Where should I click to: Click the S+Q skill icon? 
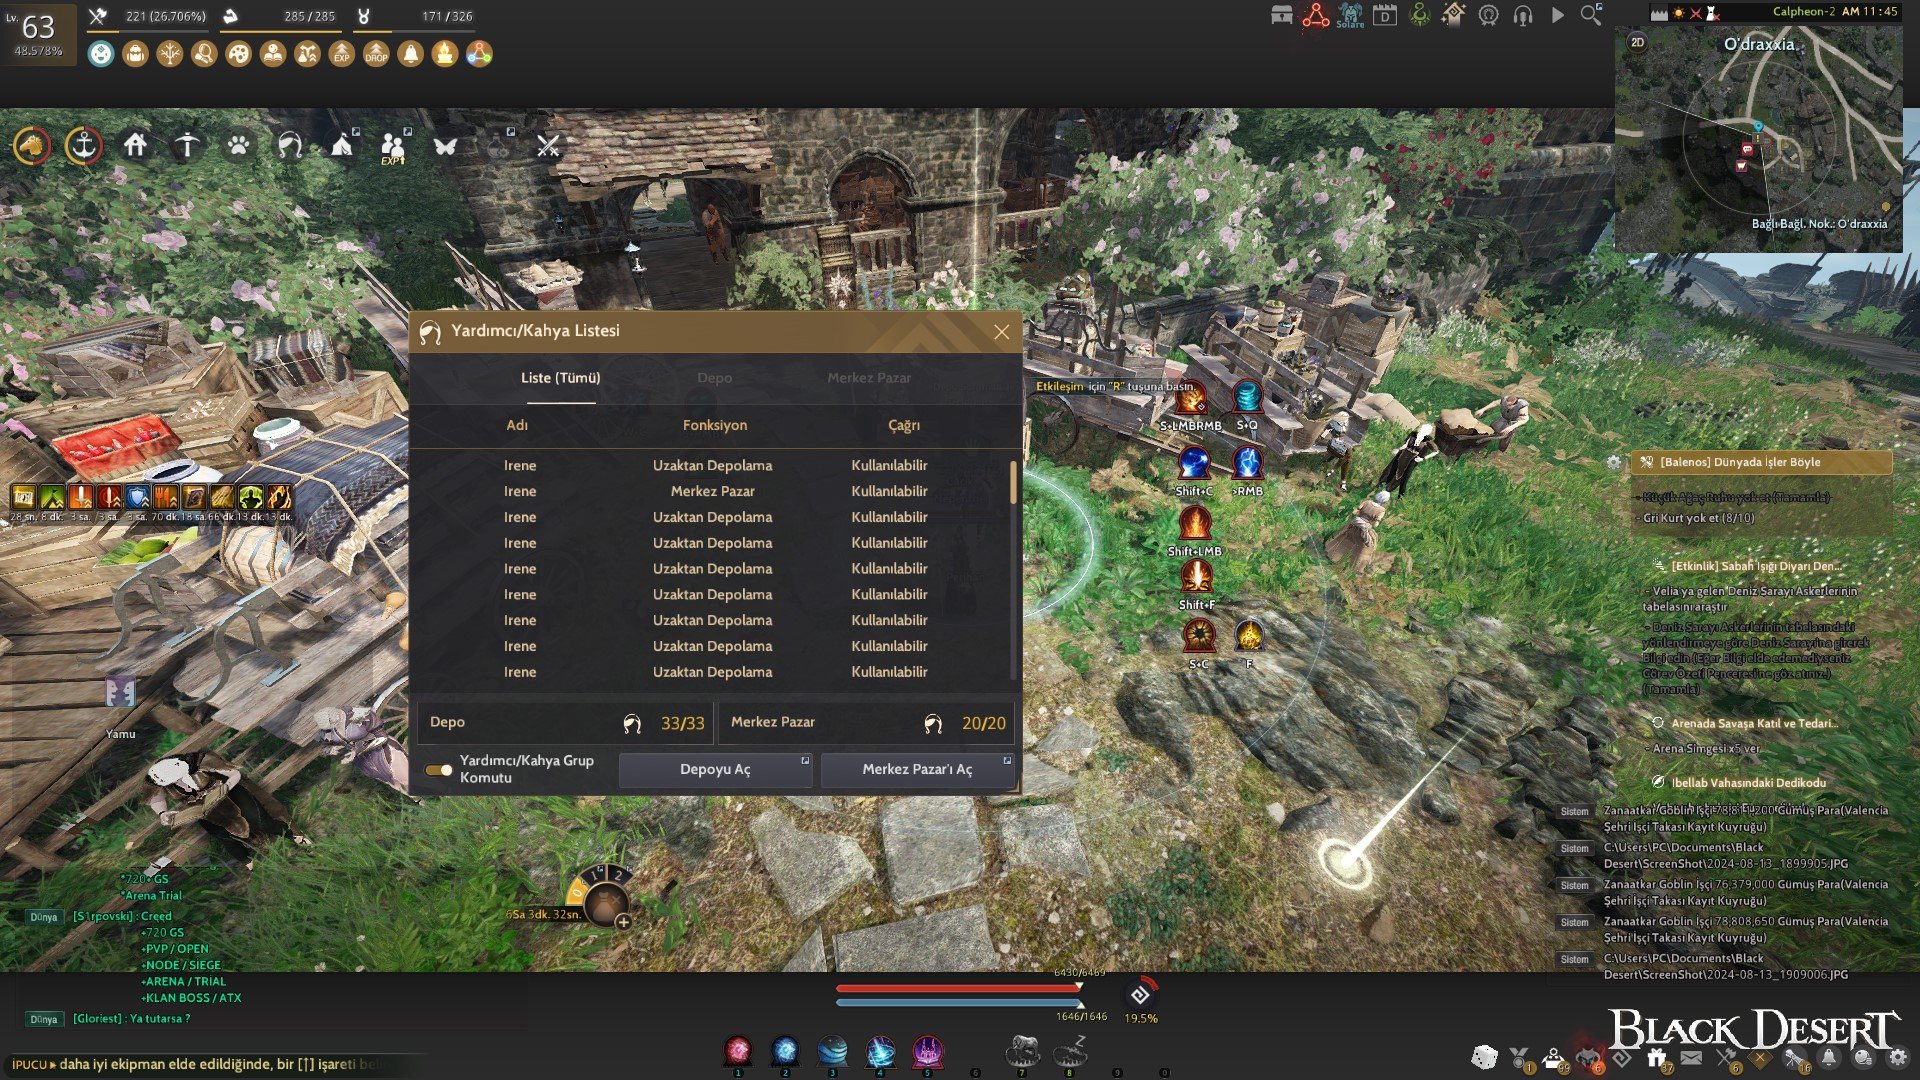click(1247, 398)
